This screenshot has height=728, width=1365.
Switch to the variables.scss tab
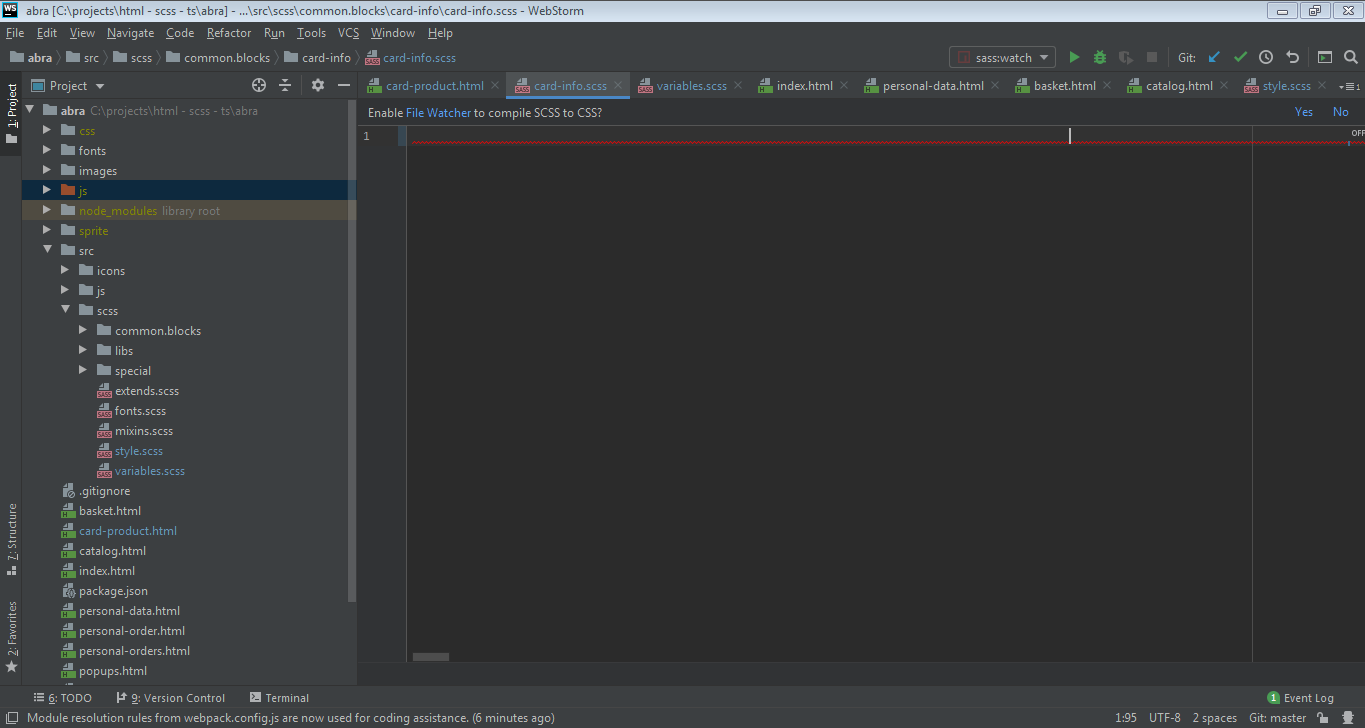pyautogui.click(x=692, y=86)
